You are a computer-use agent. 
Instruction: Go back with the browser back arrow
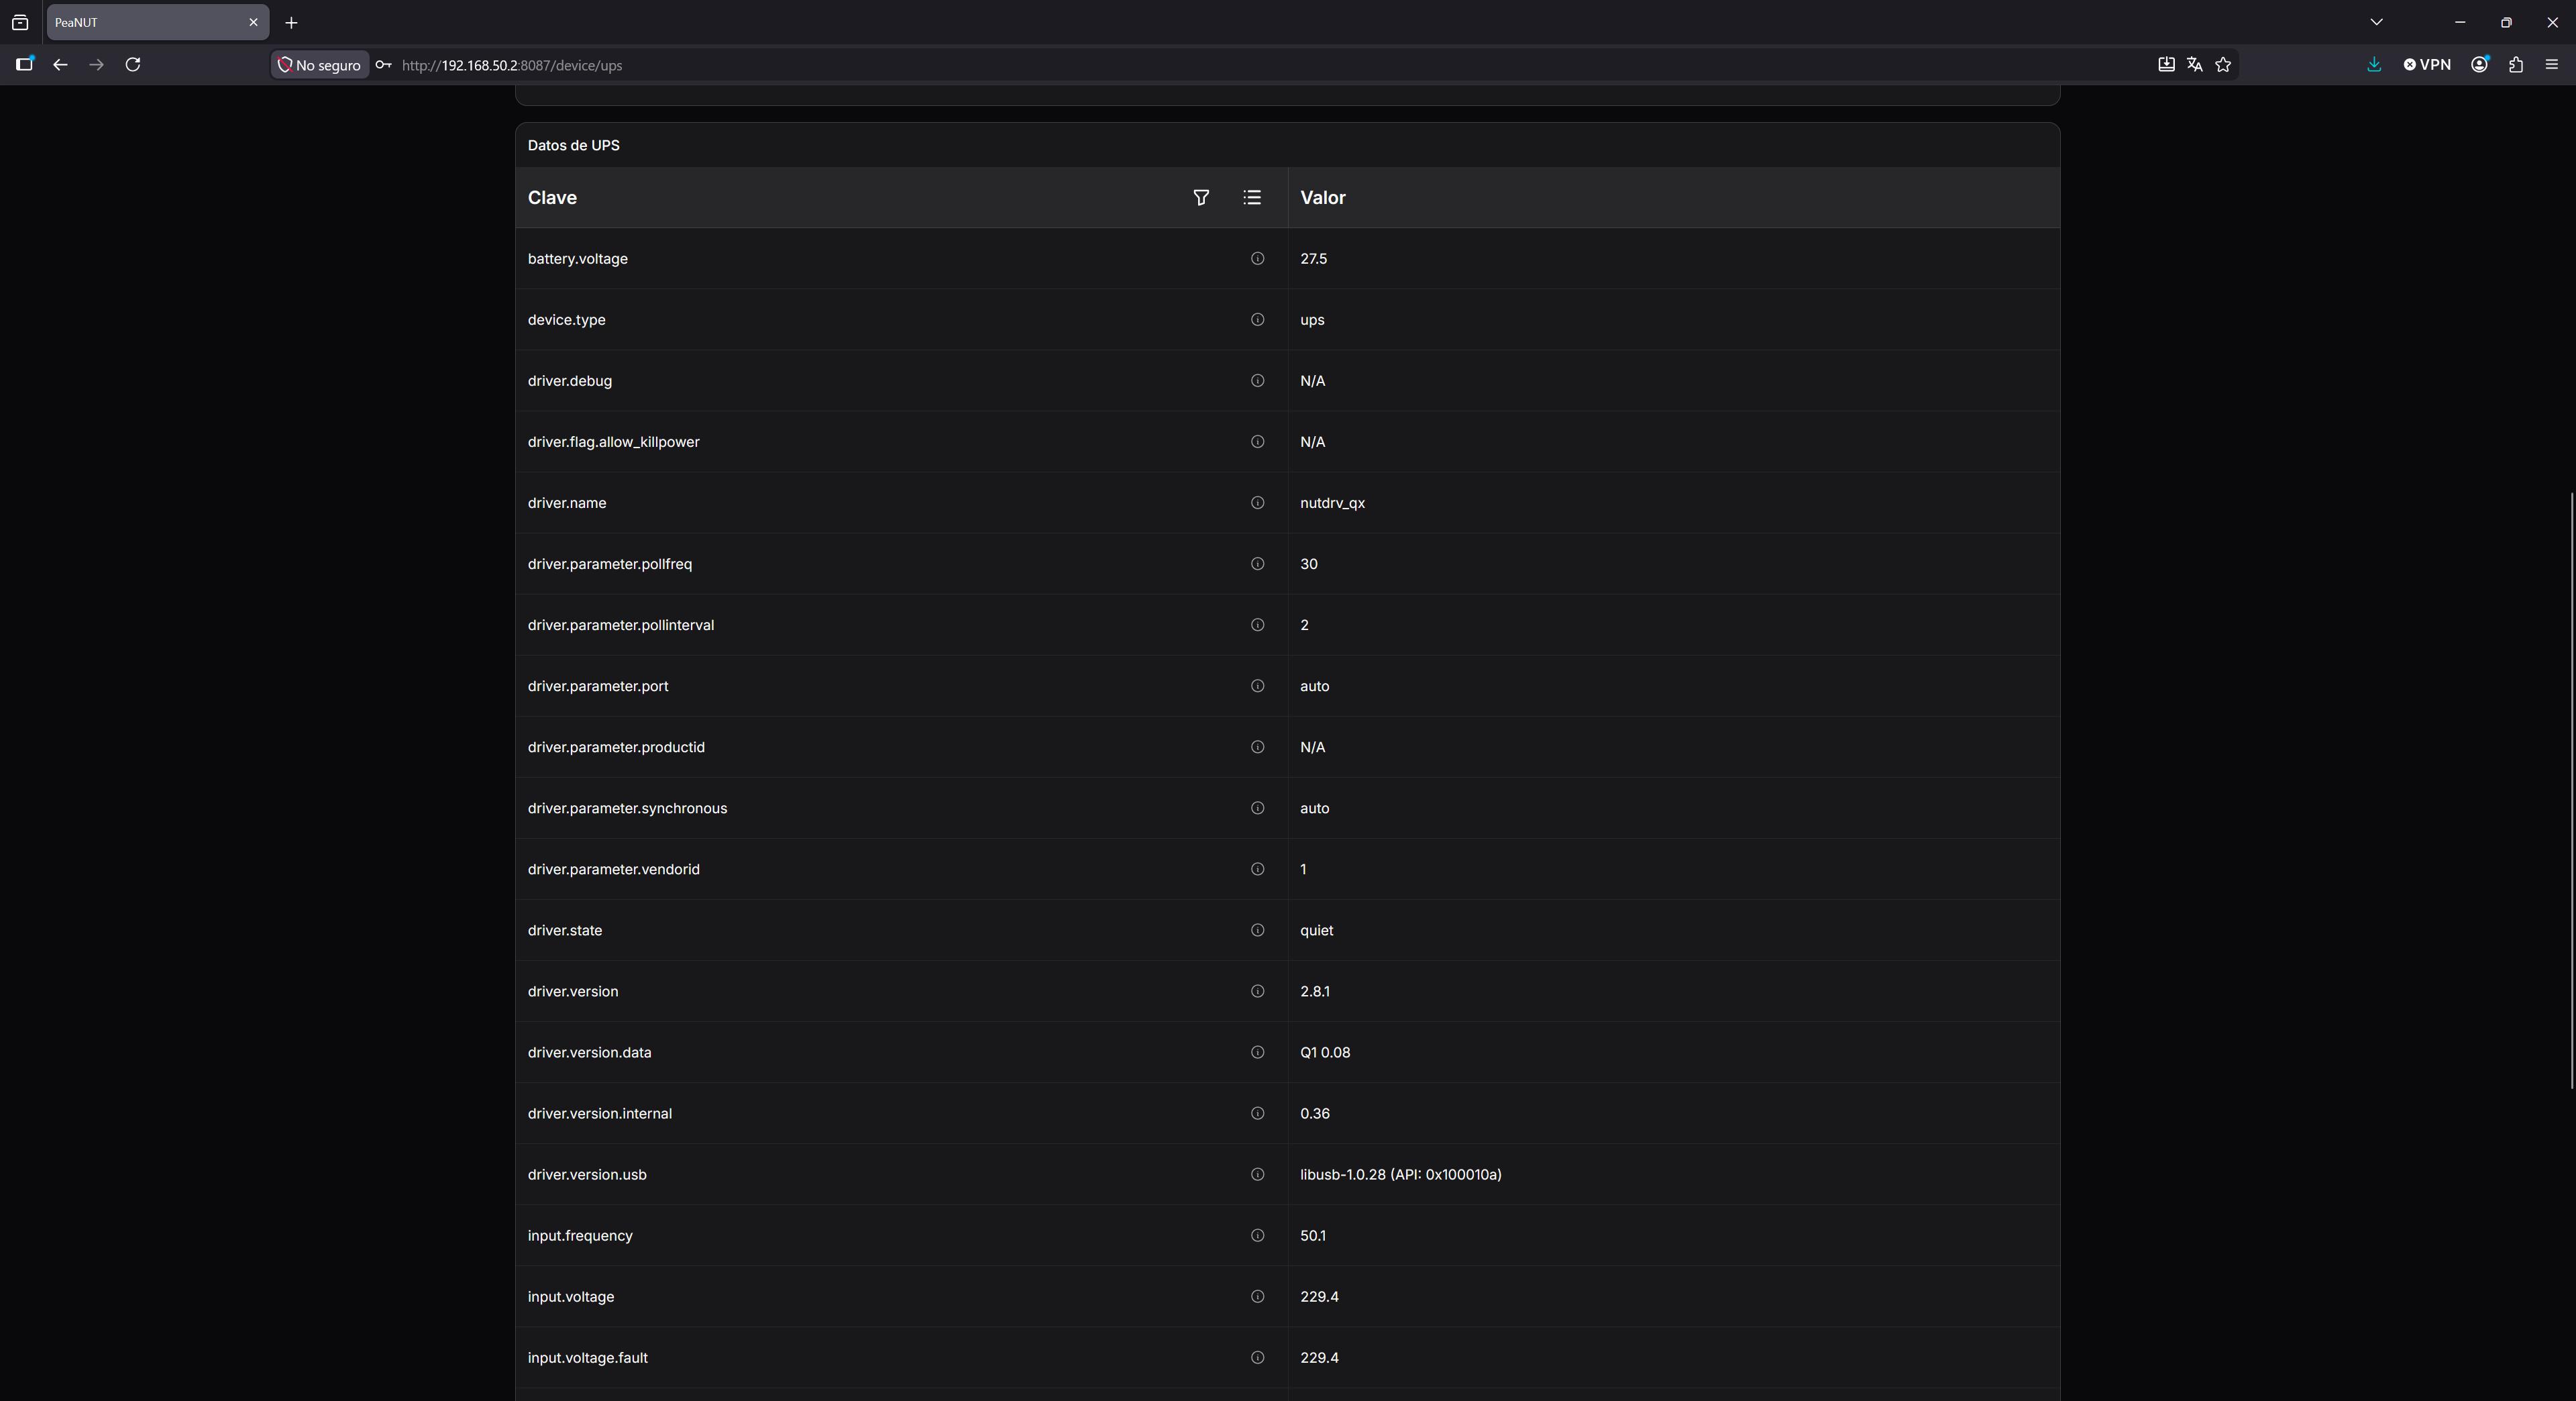tap(60, 65)
